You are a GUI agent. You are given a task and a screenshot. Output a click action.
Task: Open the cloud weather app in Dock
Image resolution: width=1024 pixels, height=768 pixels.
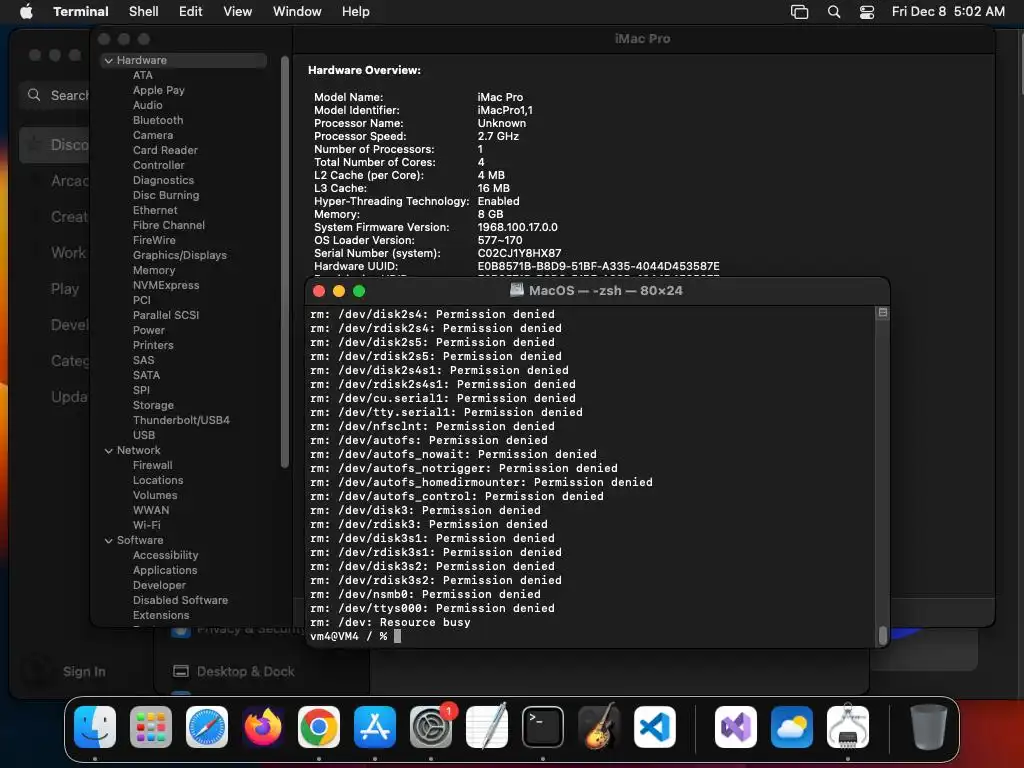click(792, 727)
